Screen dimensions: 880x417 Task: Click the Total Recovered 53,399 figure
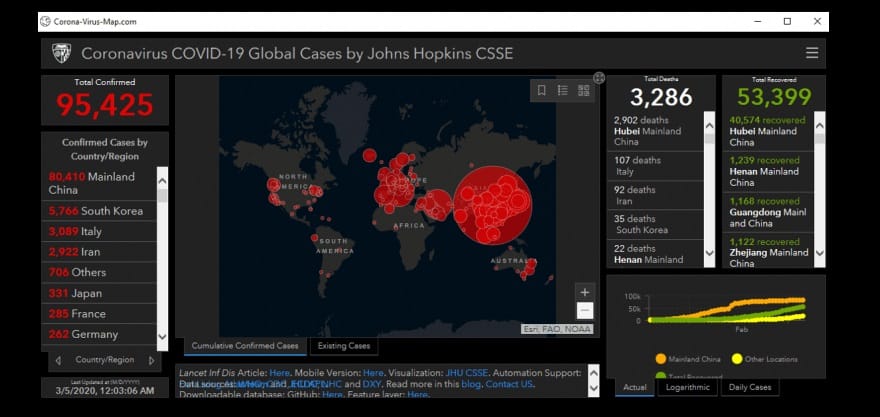point(774,97)
